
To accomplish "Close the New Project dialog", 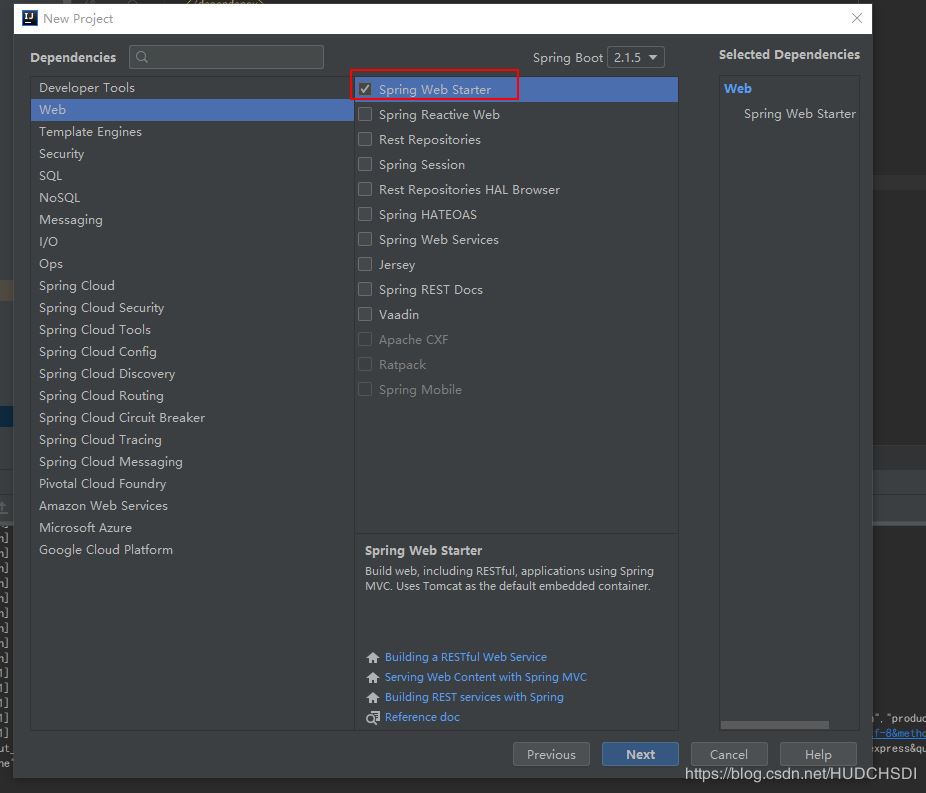I will pos(857,18).
